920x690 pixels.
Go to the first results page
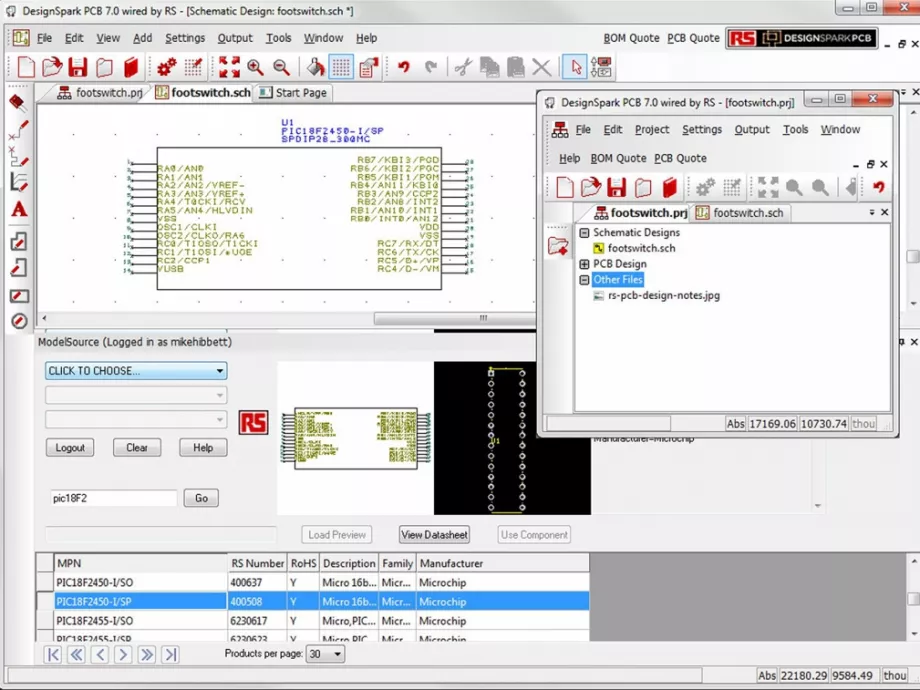click(53, 655)
